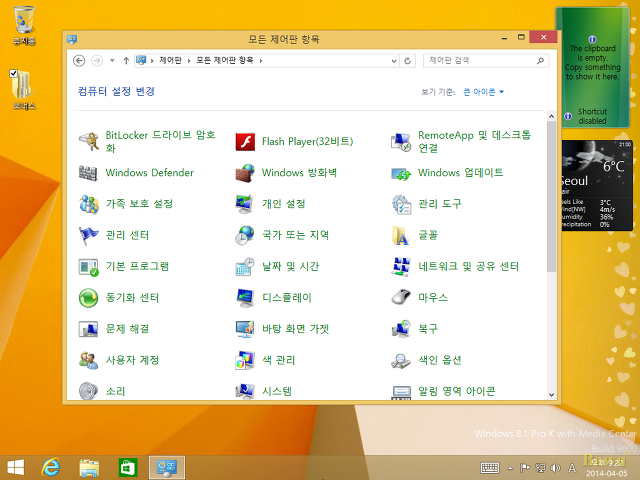Go back with the back arrow
Viewport: 640px width, 480px height.
(x=79, y=61)
